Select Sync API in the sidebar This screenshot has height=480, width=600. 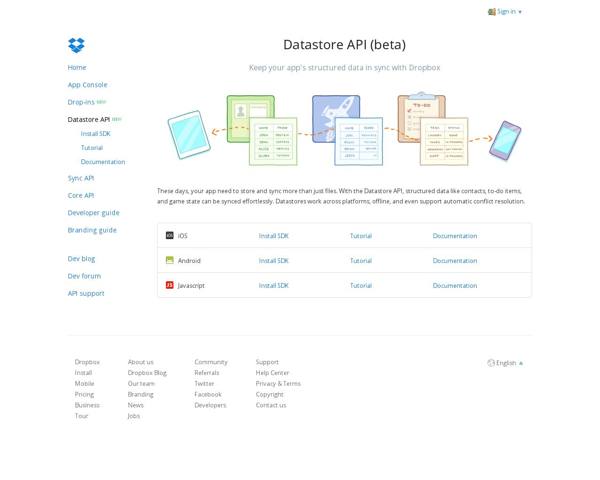click(x=81, y=178)
